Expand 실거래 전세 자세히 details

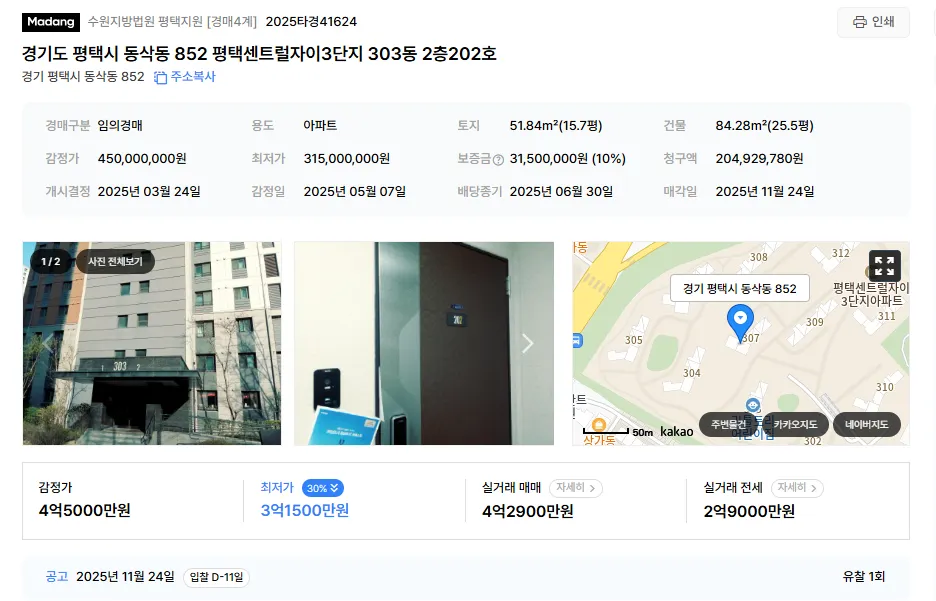[x=797, y=488]
